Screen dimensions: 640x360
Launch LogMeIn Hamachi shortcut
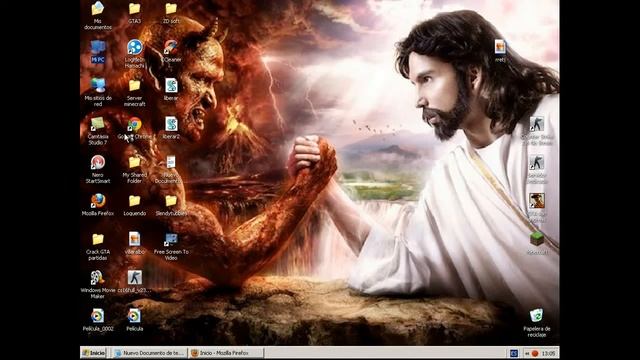[x=134, y=54]
